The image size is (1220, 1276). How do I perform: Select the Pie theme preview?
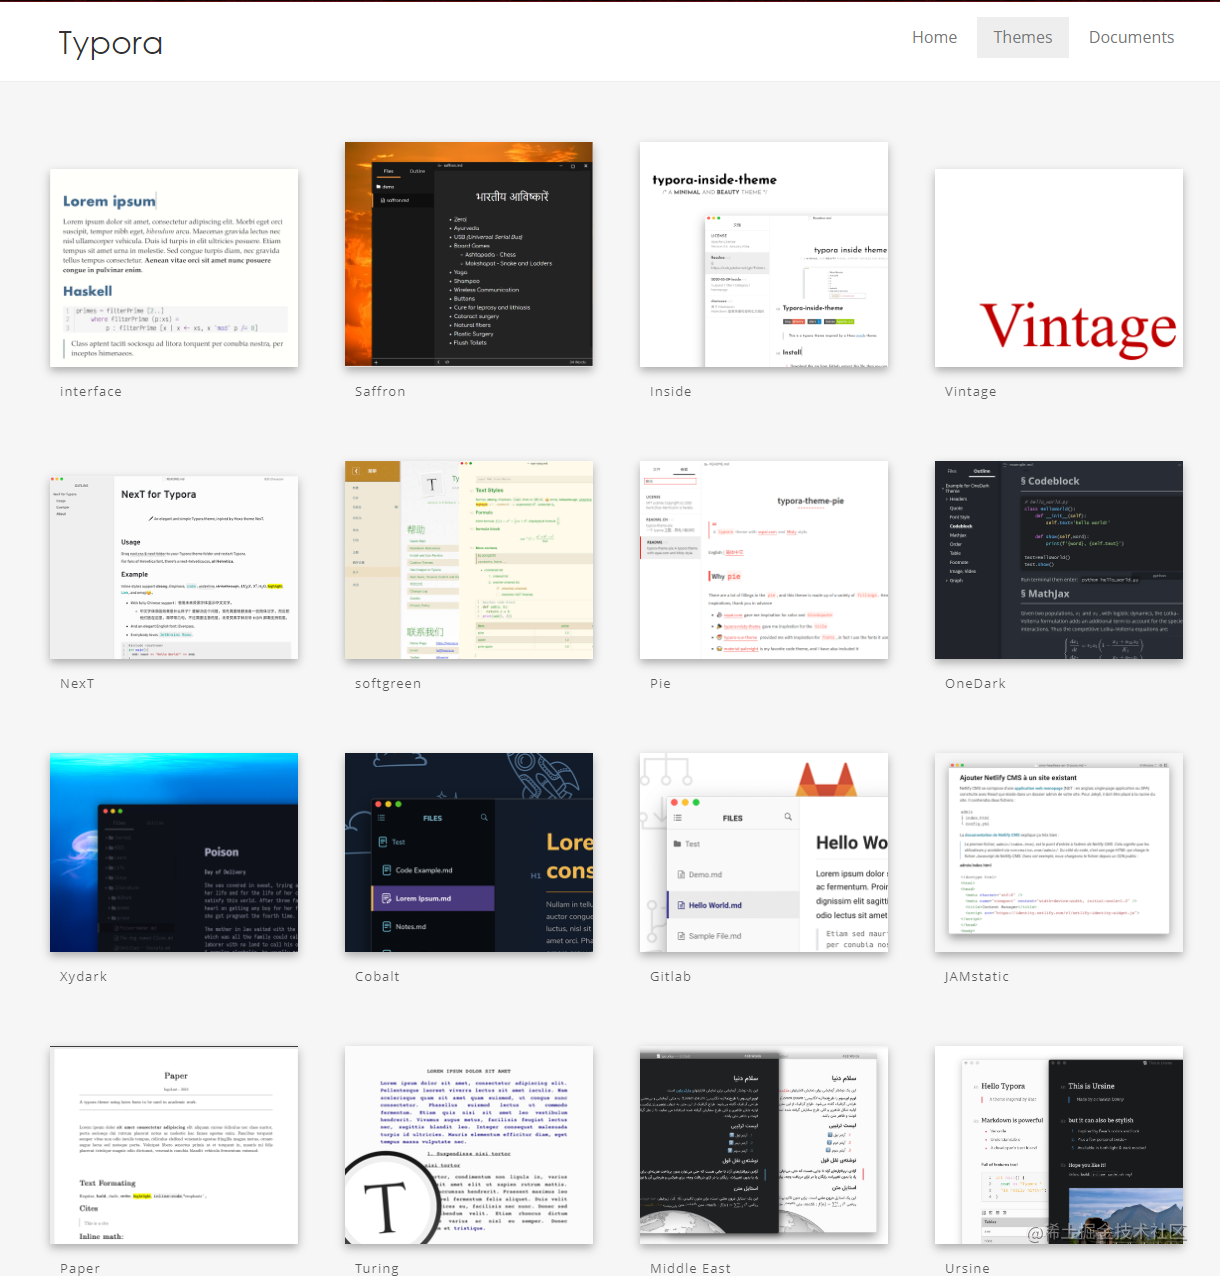pyautogui.click(x=764, y=560)
